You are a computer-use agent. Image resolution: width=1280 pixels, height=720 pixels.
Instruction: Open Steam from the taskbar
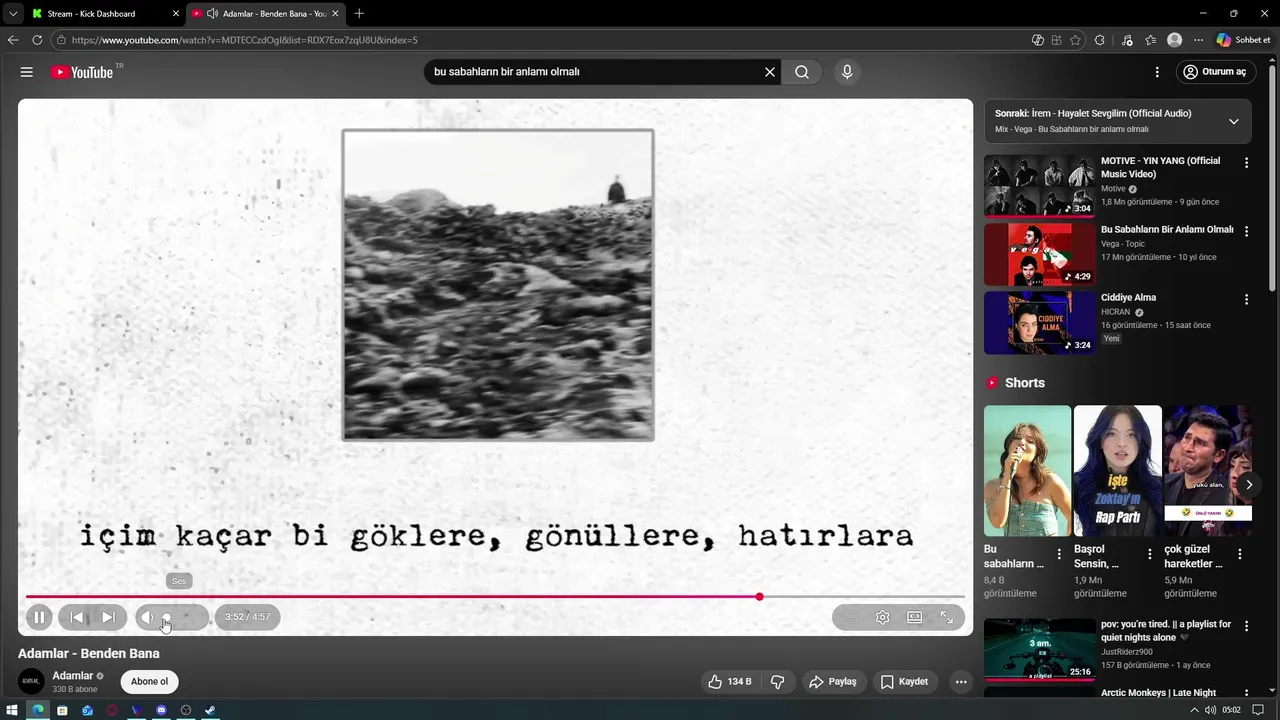[210, 710]
